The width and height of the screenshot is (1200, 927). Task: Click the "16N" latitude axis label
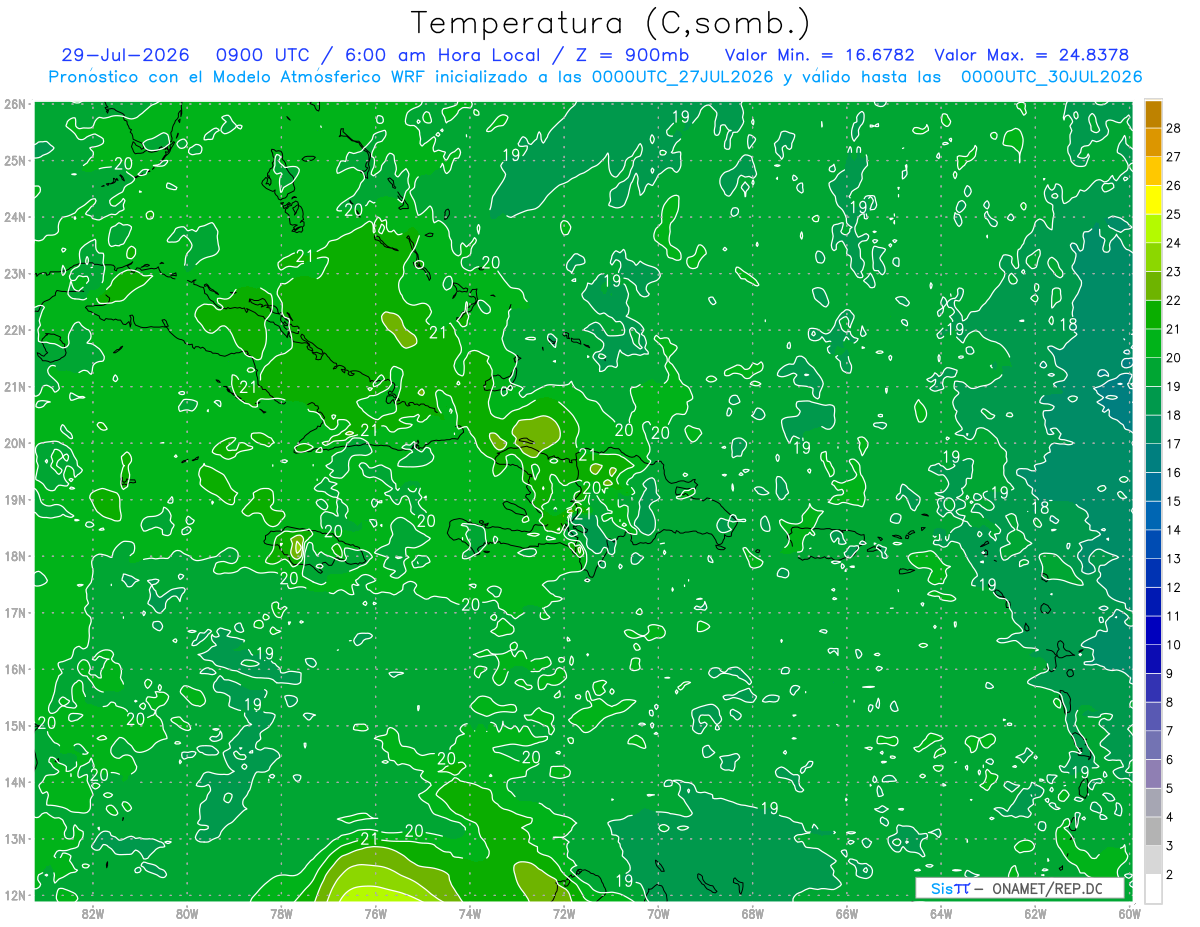[15, 669]
